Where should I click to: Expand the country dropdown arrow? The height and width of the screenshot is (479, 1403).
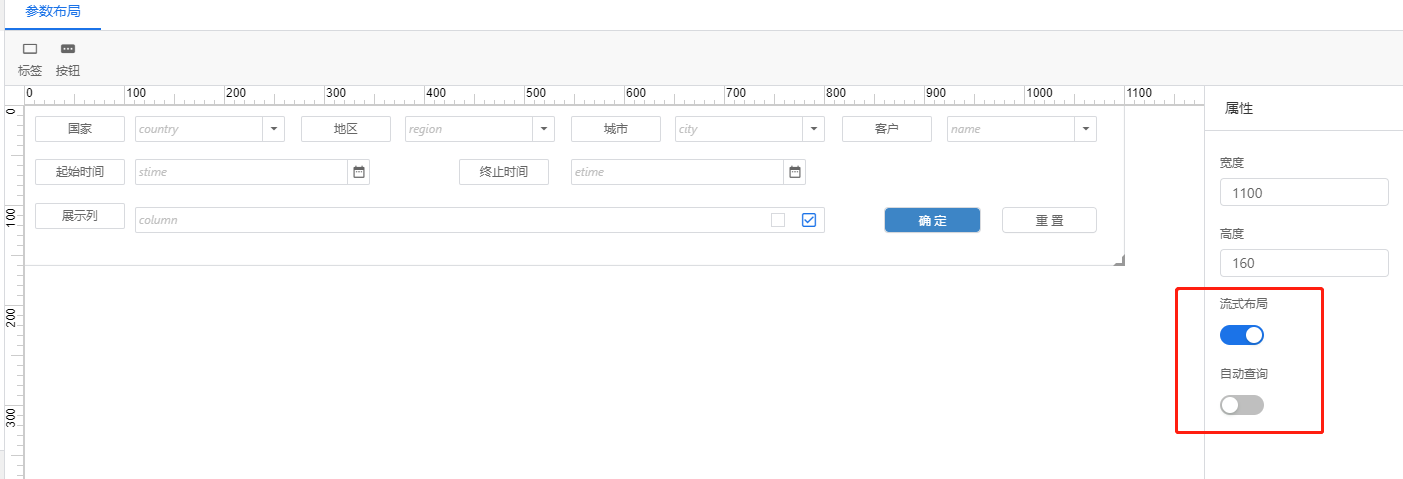[x=274, y=129]
